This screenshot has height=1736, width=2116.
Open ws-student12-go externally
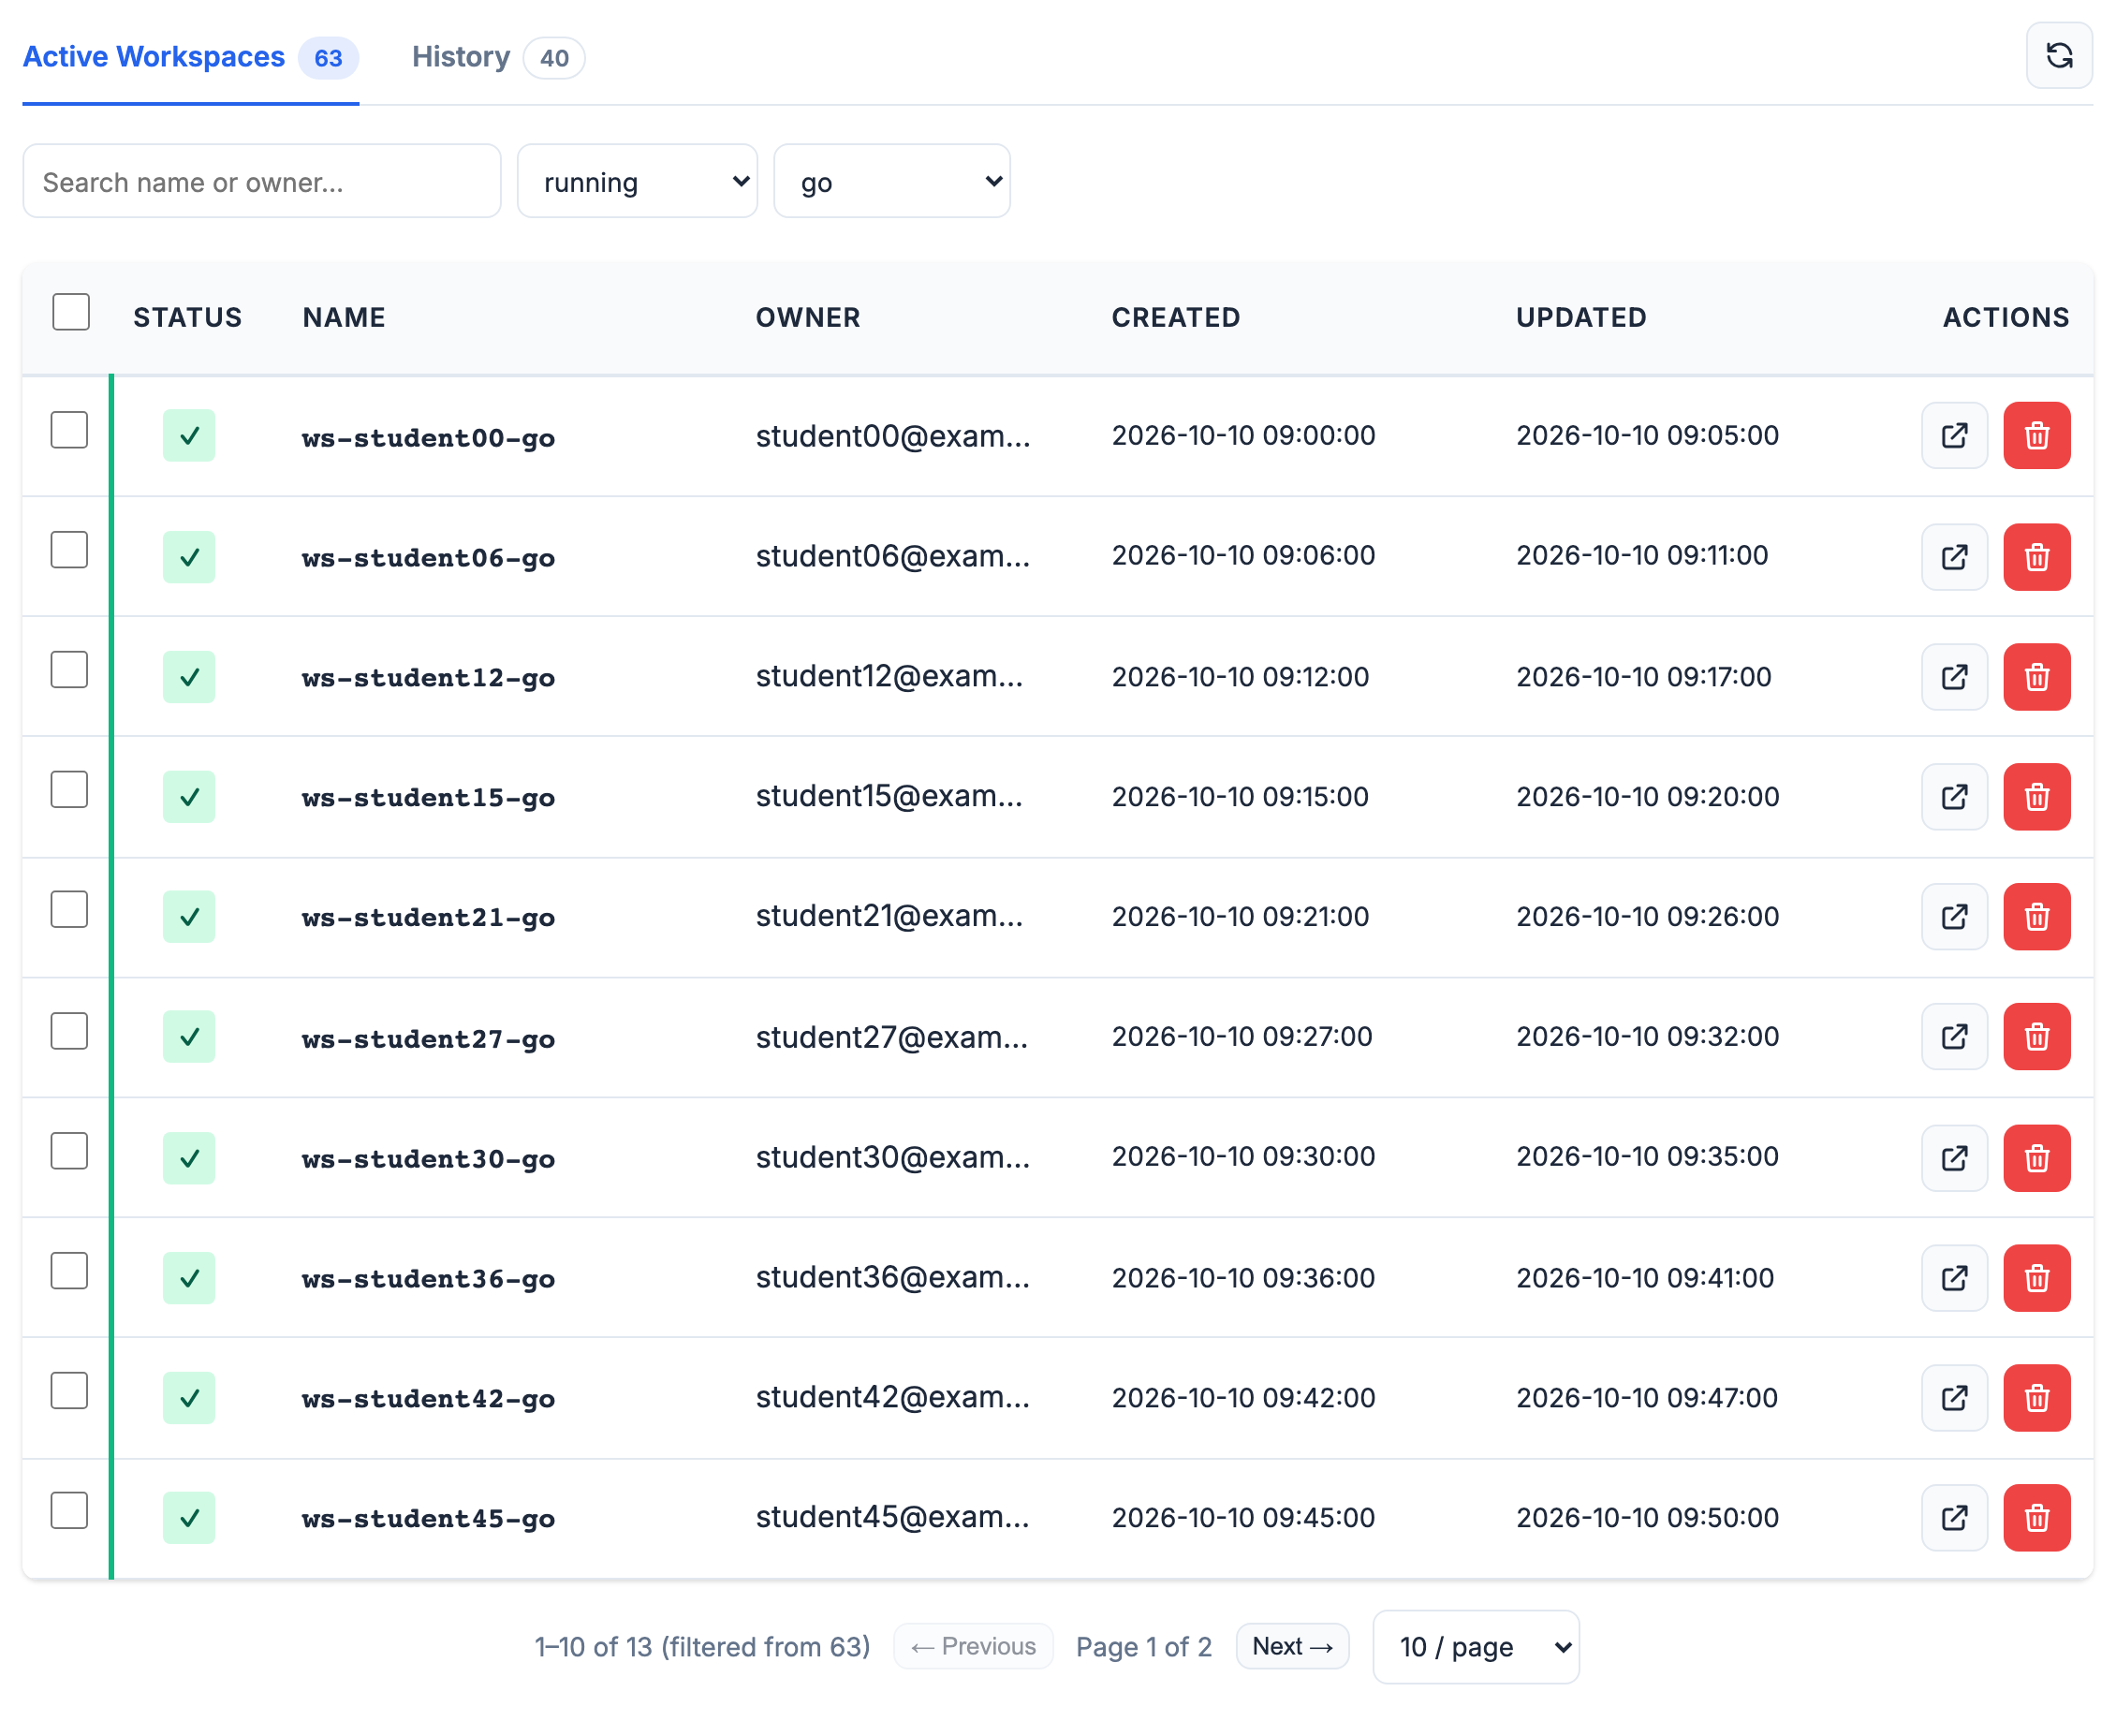[x=1954, y=677]
